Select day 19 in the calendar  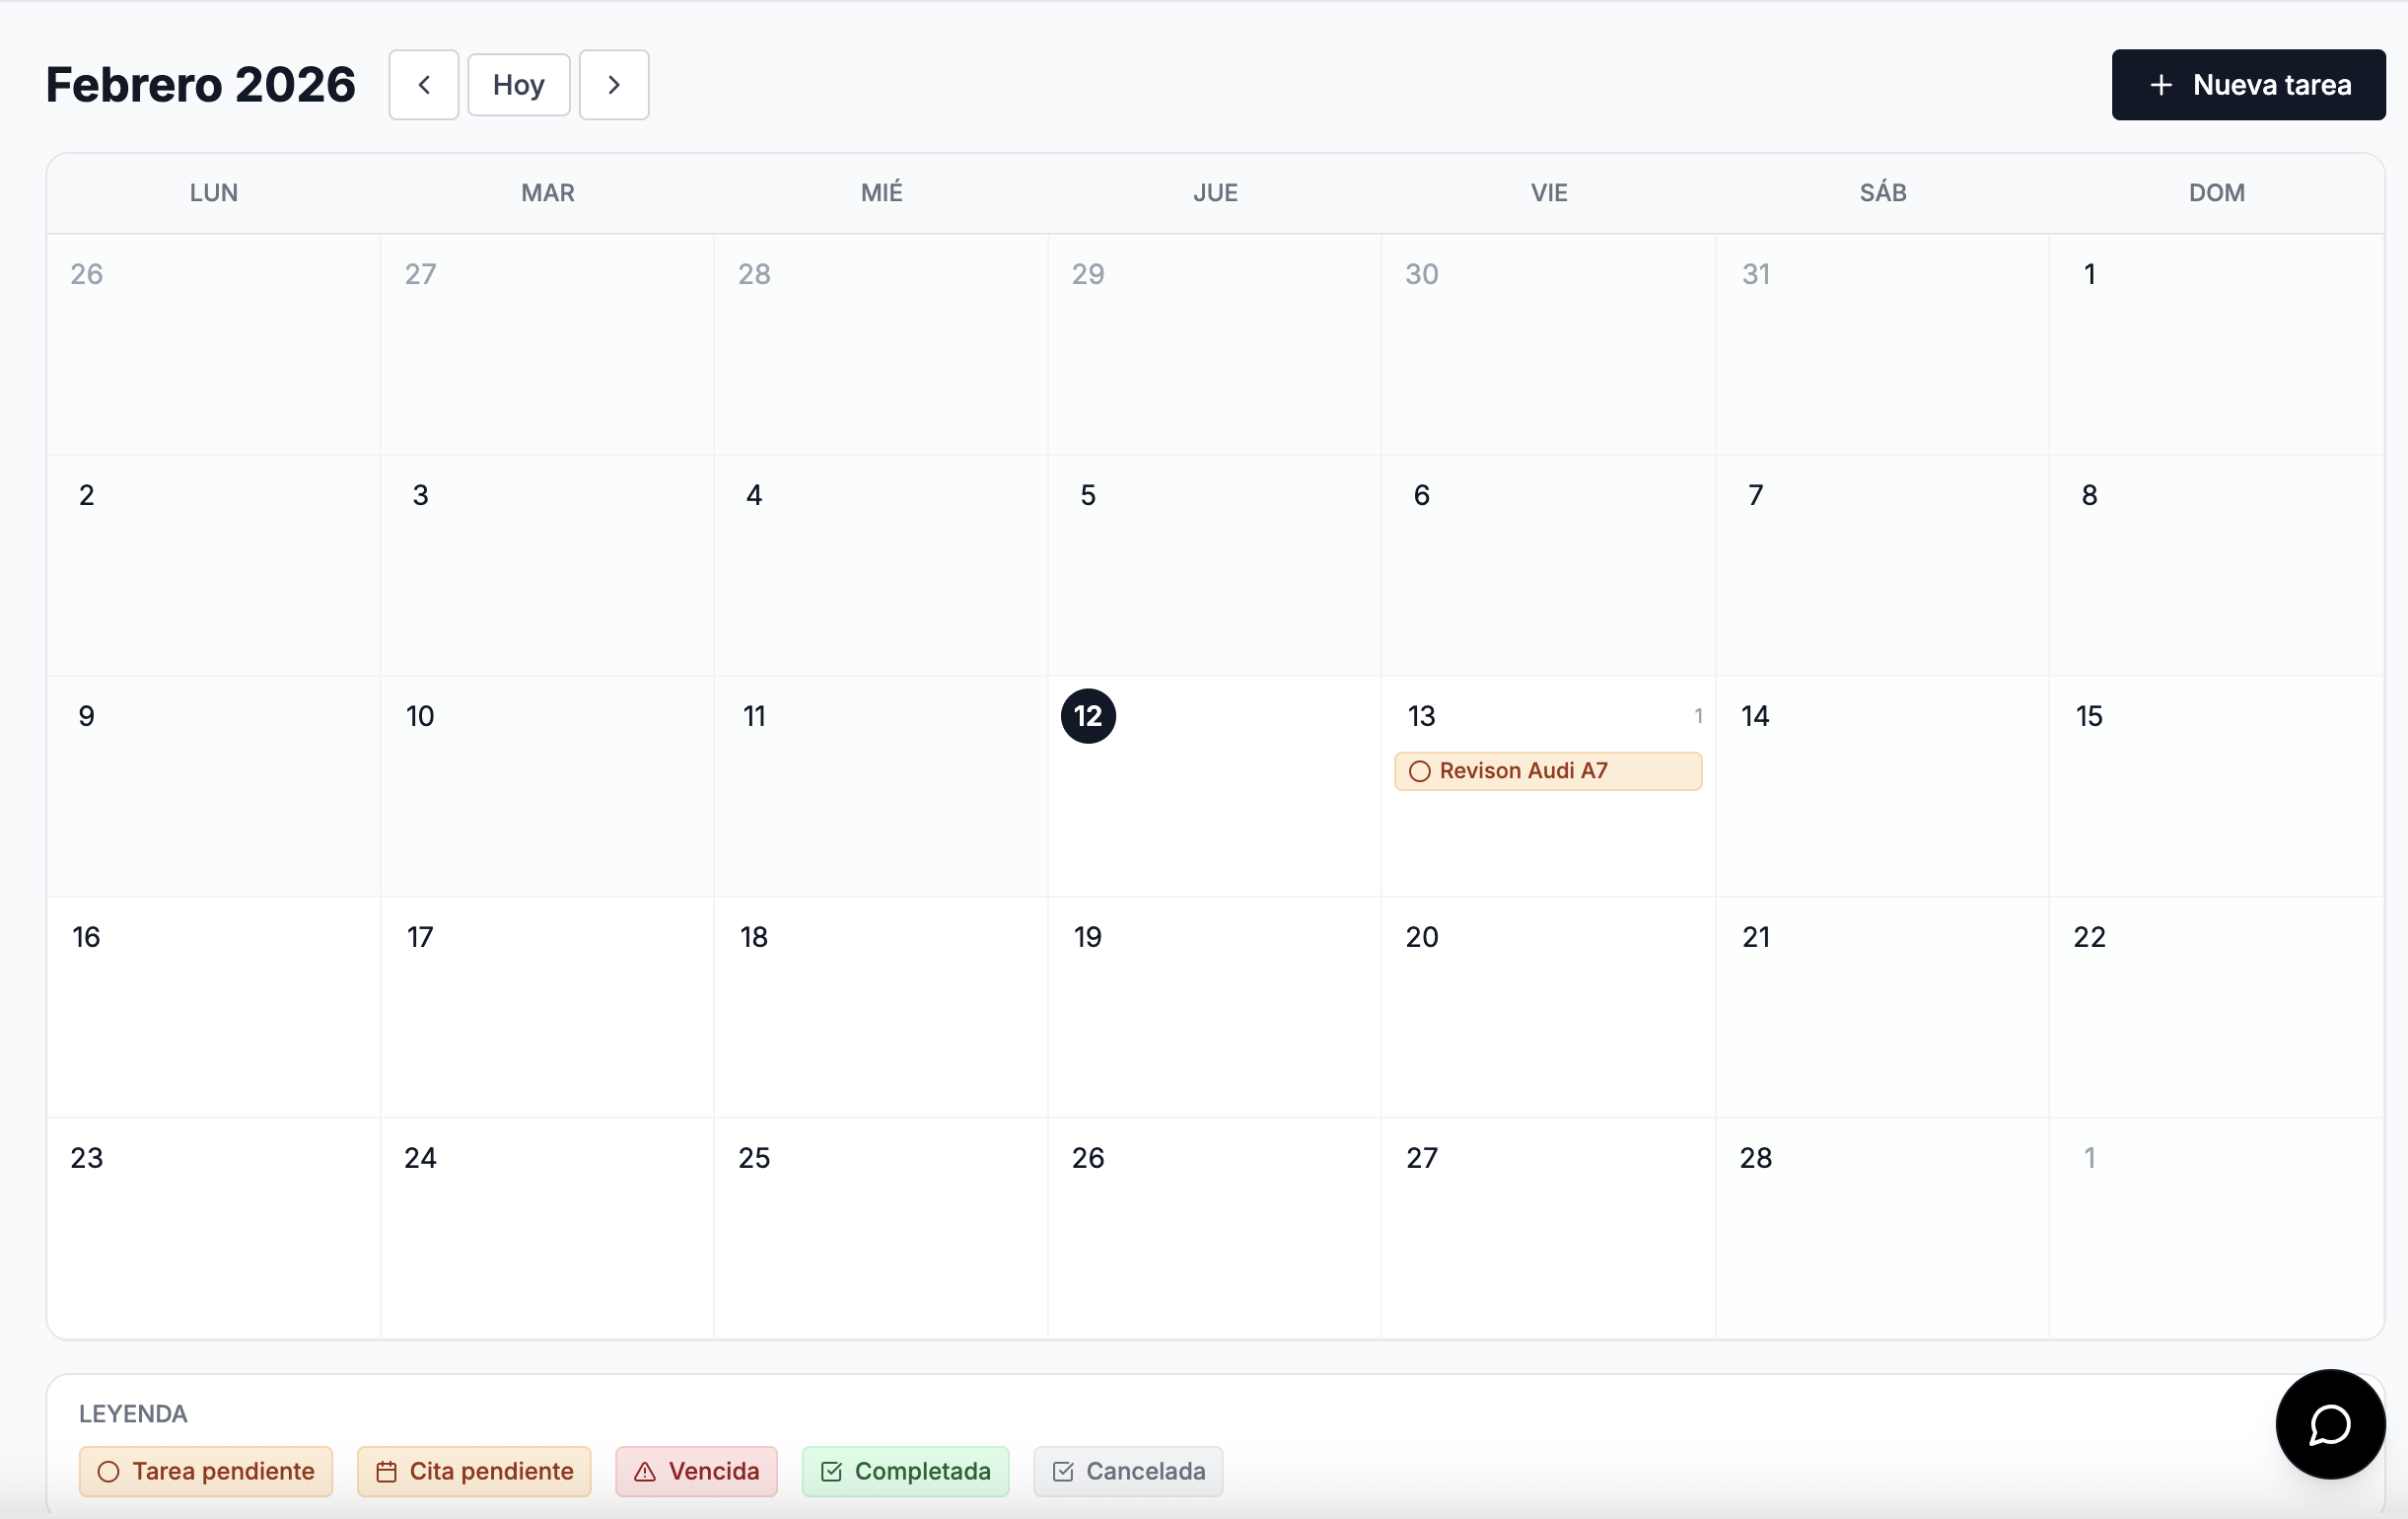(x=1215, y=1008)
